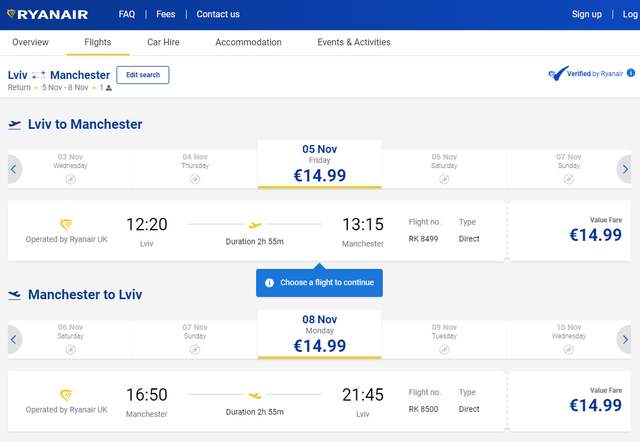
Task: Click the Contact us link
Action: point(218,14)
